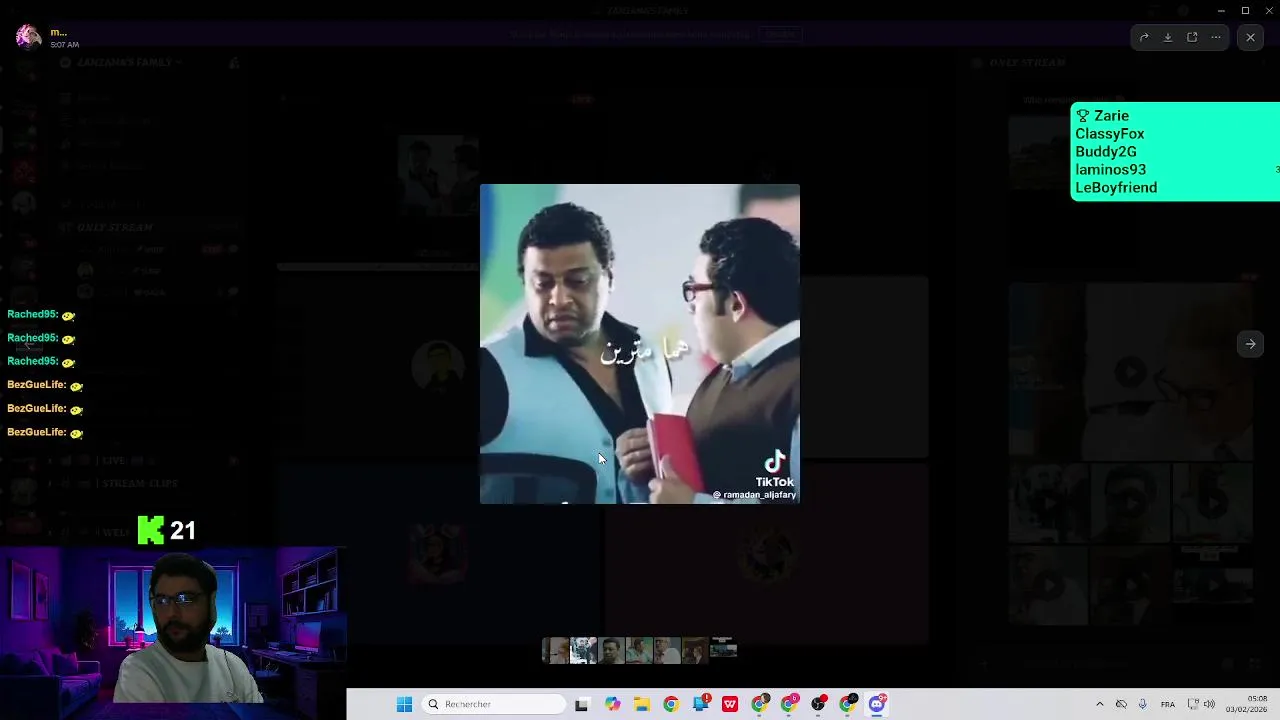Image resolution: width=1280 pixels, height=720 pixels.
Task: Click the enlarged TikTok image
Action: pyautogui.click(x=640, y=344)
